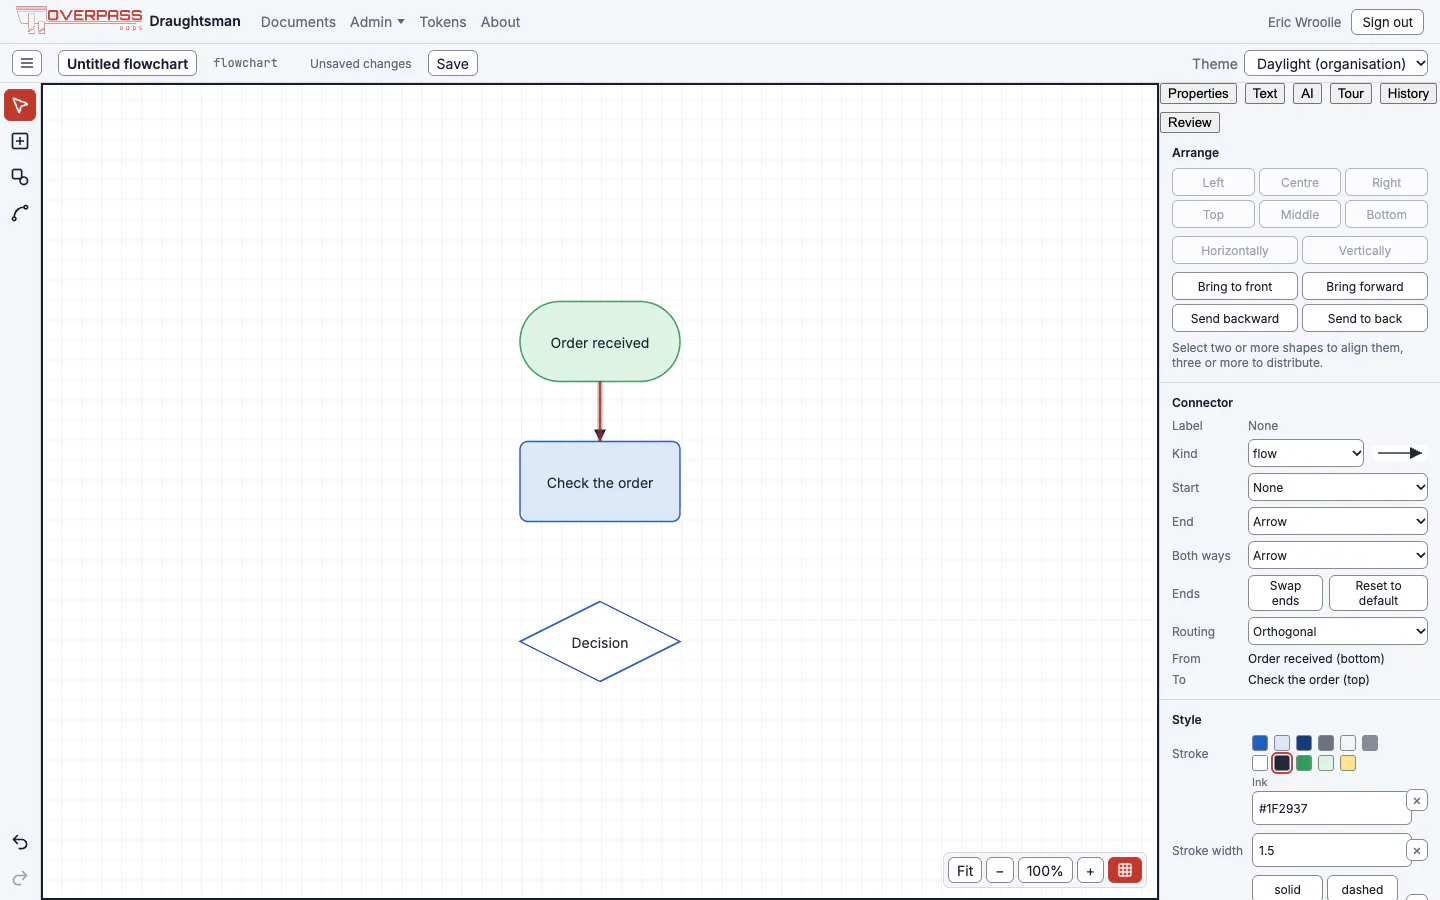Open the shapes tool in left toolbar
Image resolution: width=1440 pixels, height=900 pixels.
(20, 177)
